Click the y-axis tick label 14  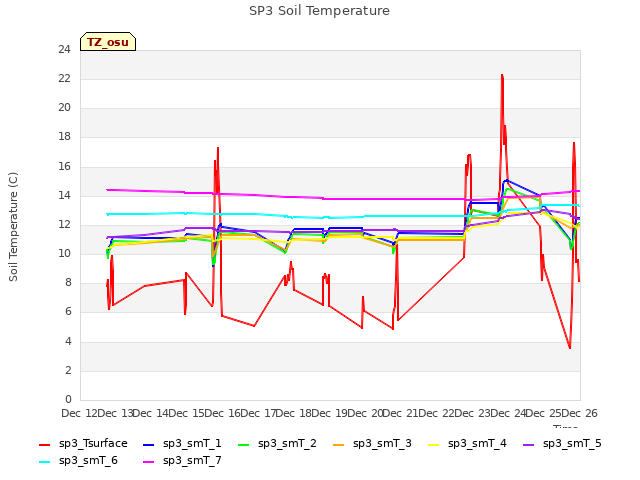click(64, 196)
